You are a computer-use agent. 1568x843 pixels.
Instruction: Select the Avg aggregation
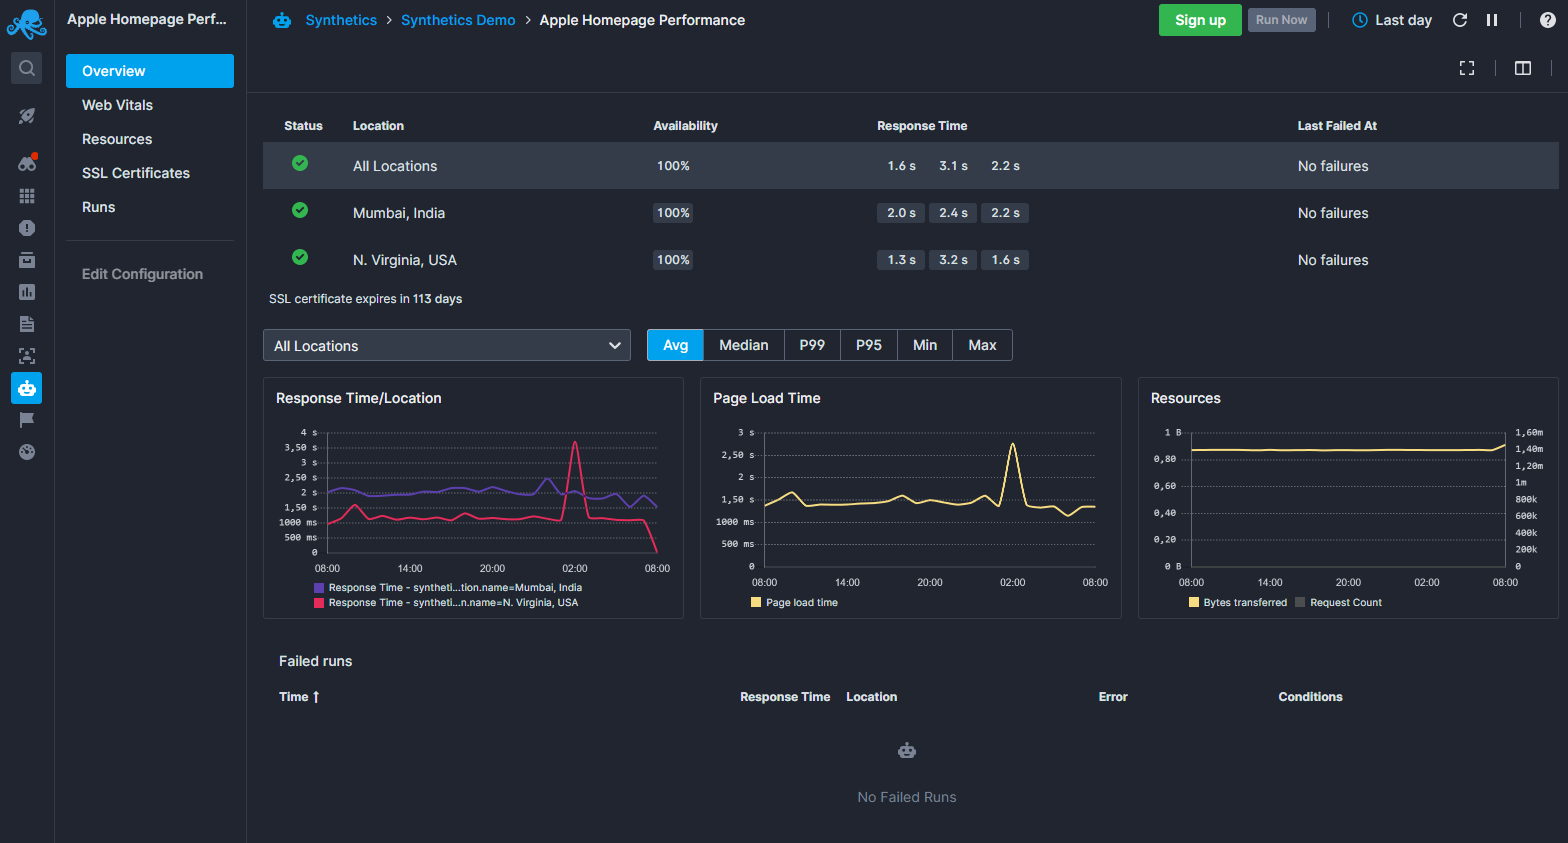coord(676,345)
